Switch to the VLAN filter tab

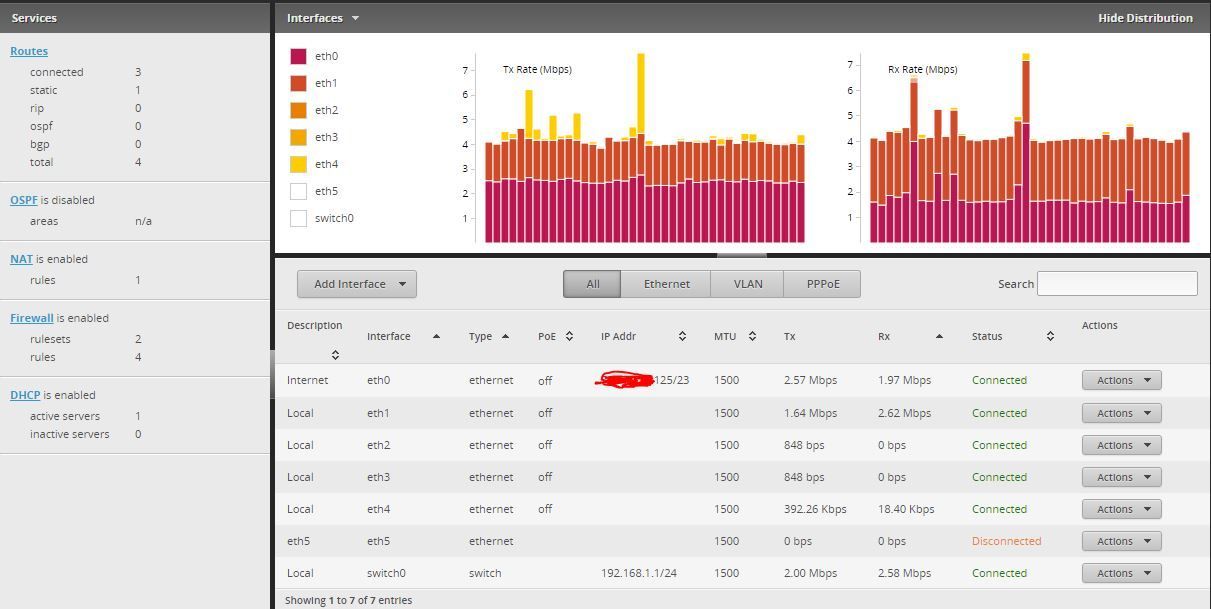tap(747, 284)
